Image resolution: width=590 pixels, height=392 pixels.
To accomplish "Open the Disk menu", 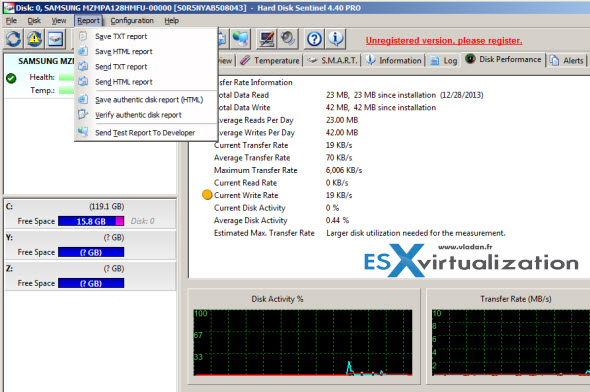I will point(34,21).
